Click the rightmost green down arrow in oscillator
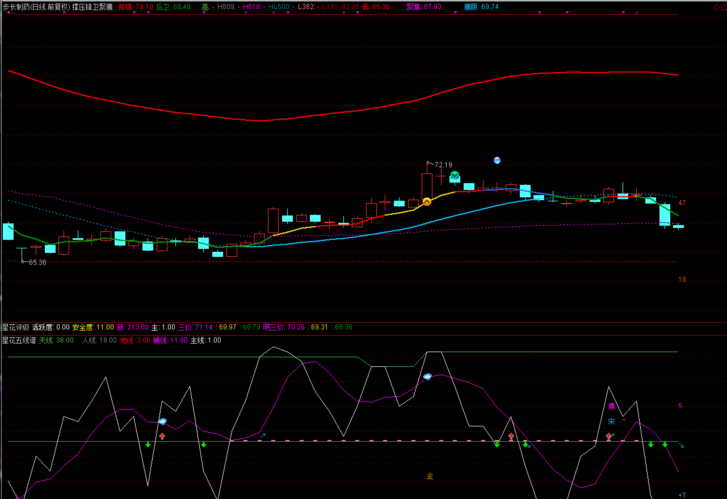 pyautogui.click(x=665, y=444)
